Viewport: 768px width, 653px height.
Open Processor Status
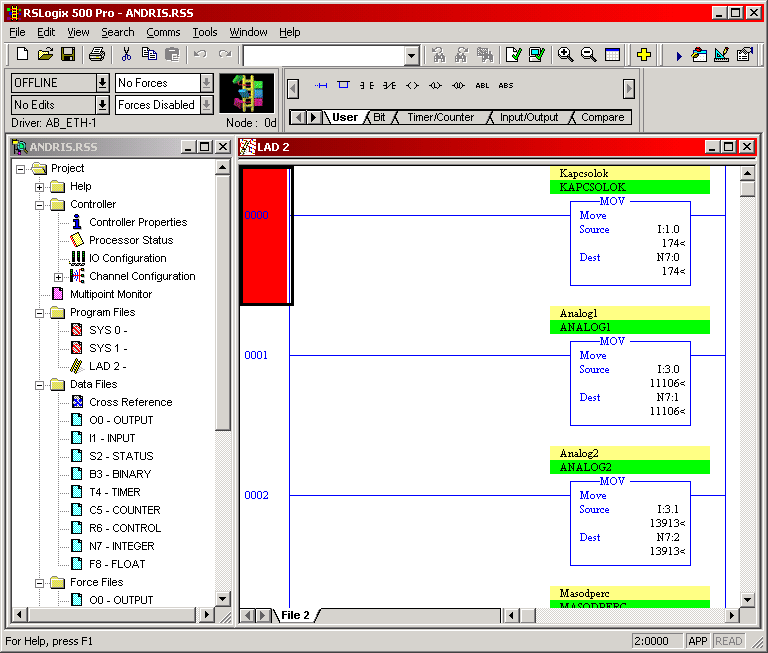(131, 241)
